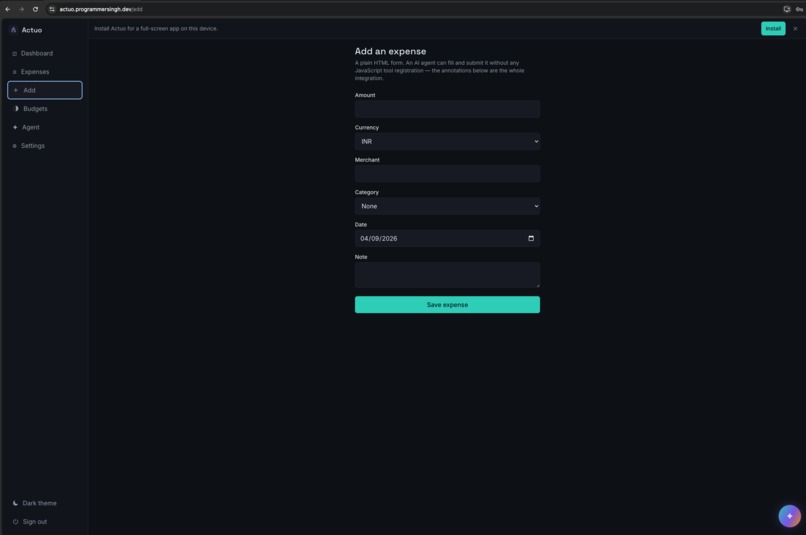Screen dimensions: 806x535
Task: Click the install app icon in browser toolbar
Action: click(x=786, y=9)
